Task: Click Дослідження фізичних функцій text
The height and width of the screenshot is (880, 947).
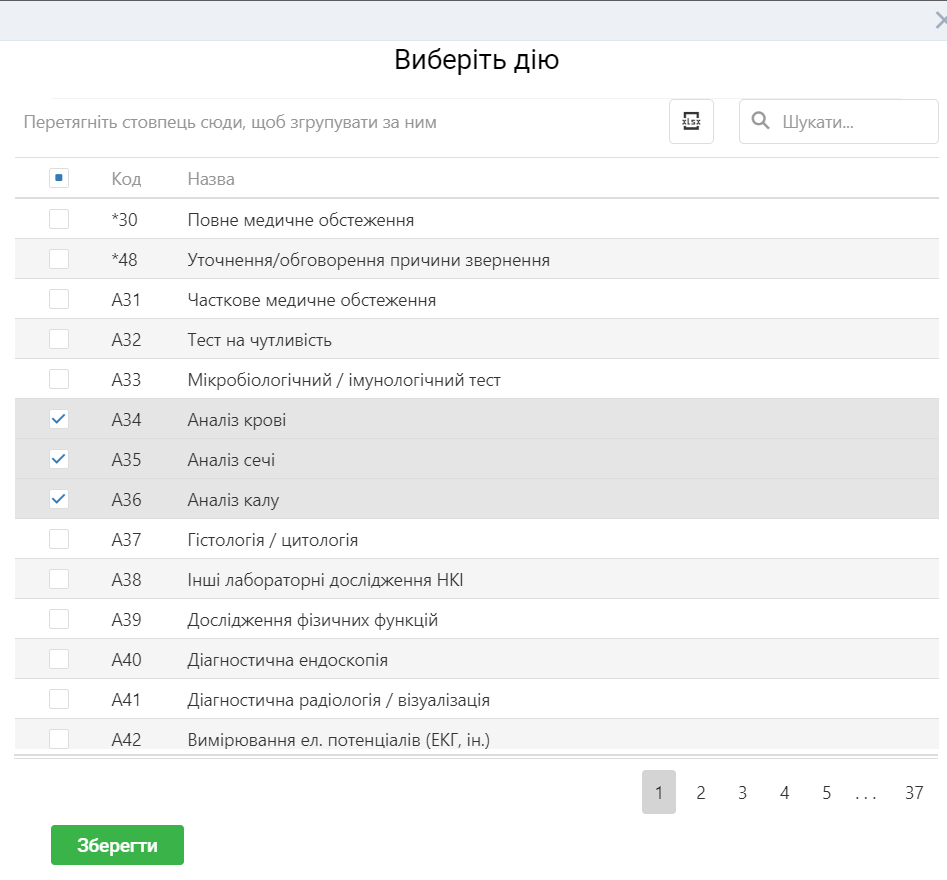Action: 312,620
